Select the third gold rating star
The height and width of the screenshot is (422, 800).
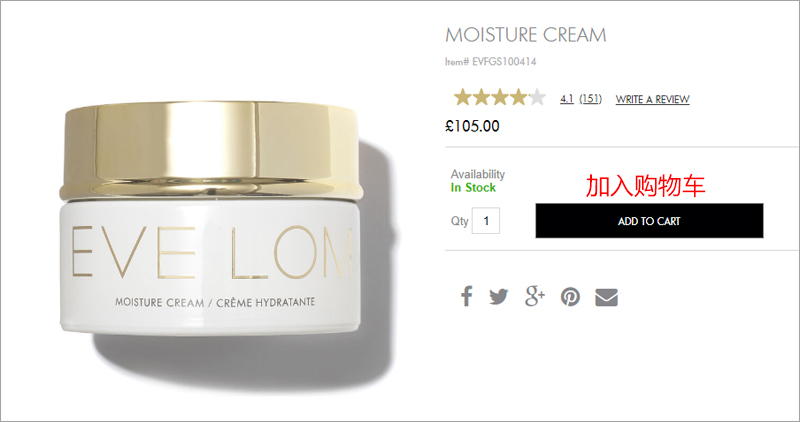499,97
